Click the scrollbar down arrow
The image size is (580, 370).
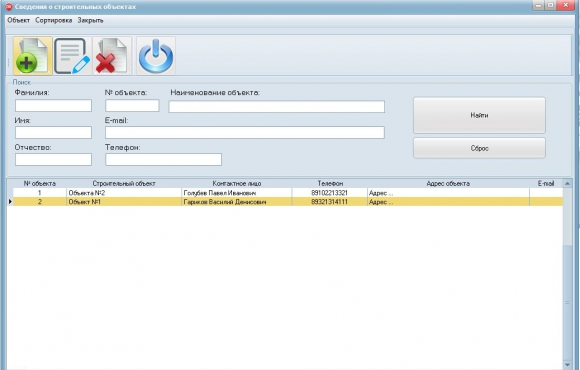coord(567,364)
